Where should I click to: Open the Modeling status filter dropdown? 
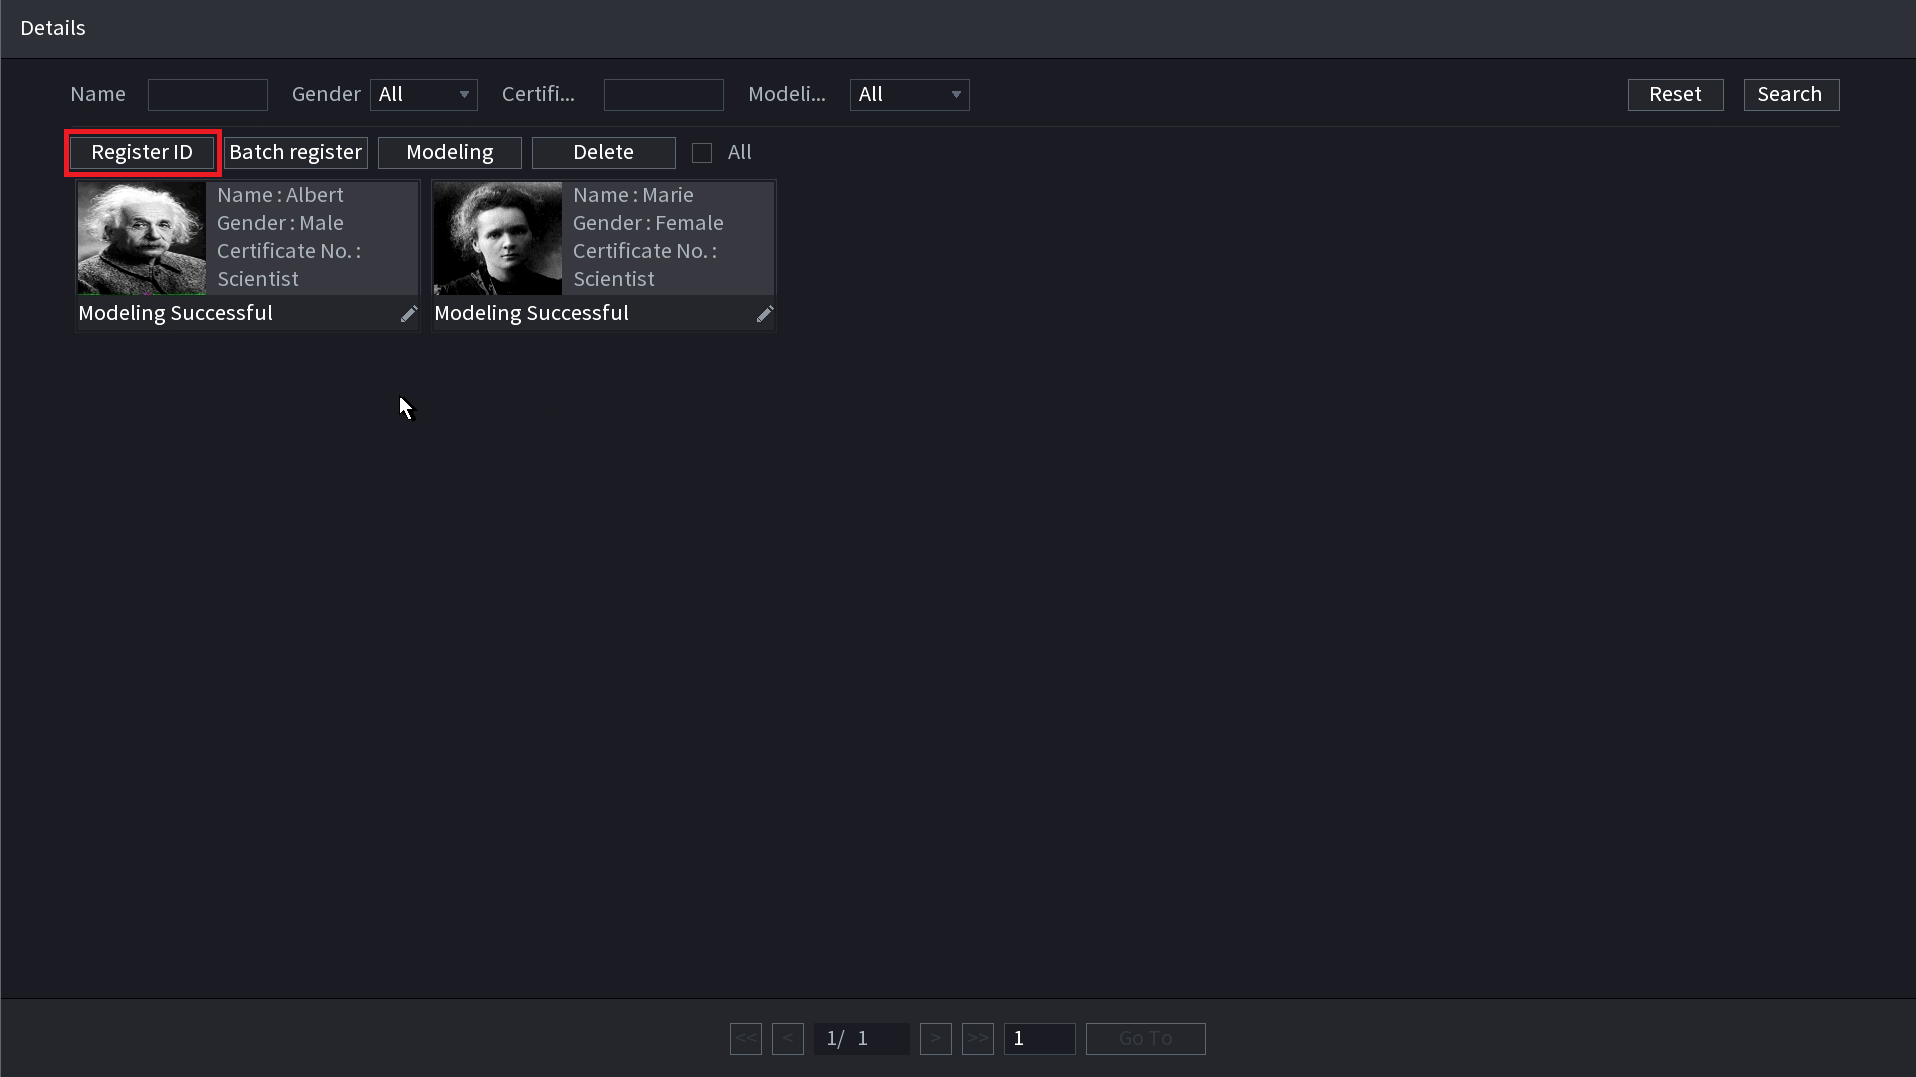pyautogui.click(x=910, y=95)
